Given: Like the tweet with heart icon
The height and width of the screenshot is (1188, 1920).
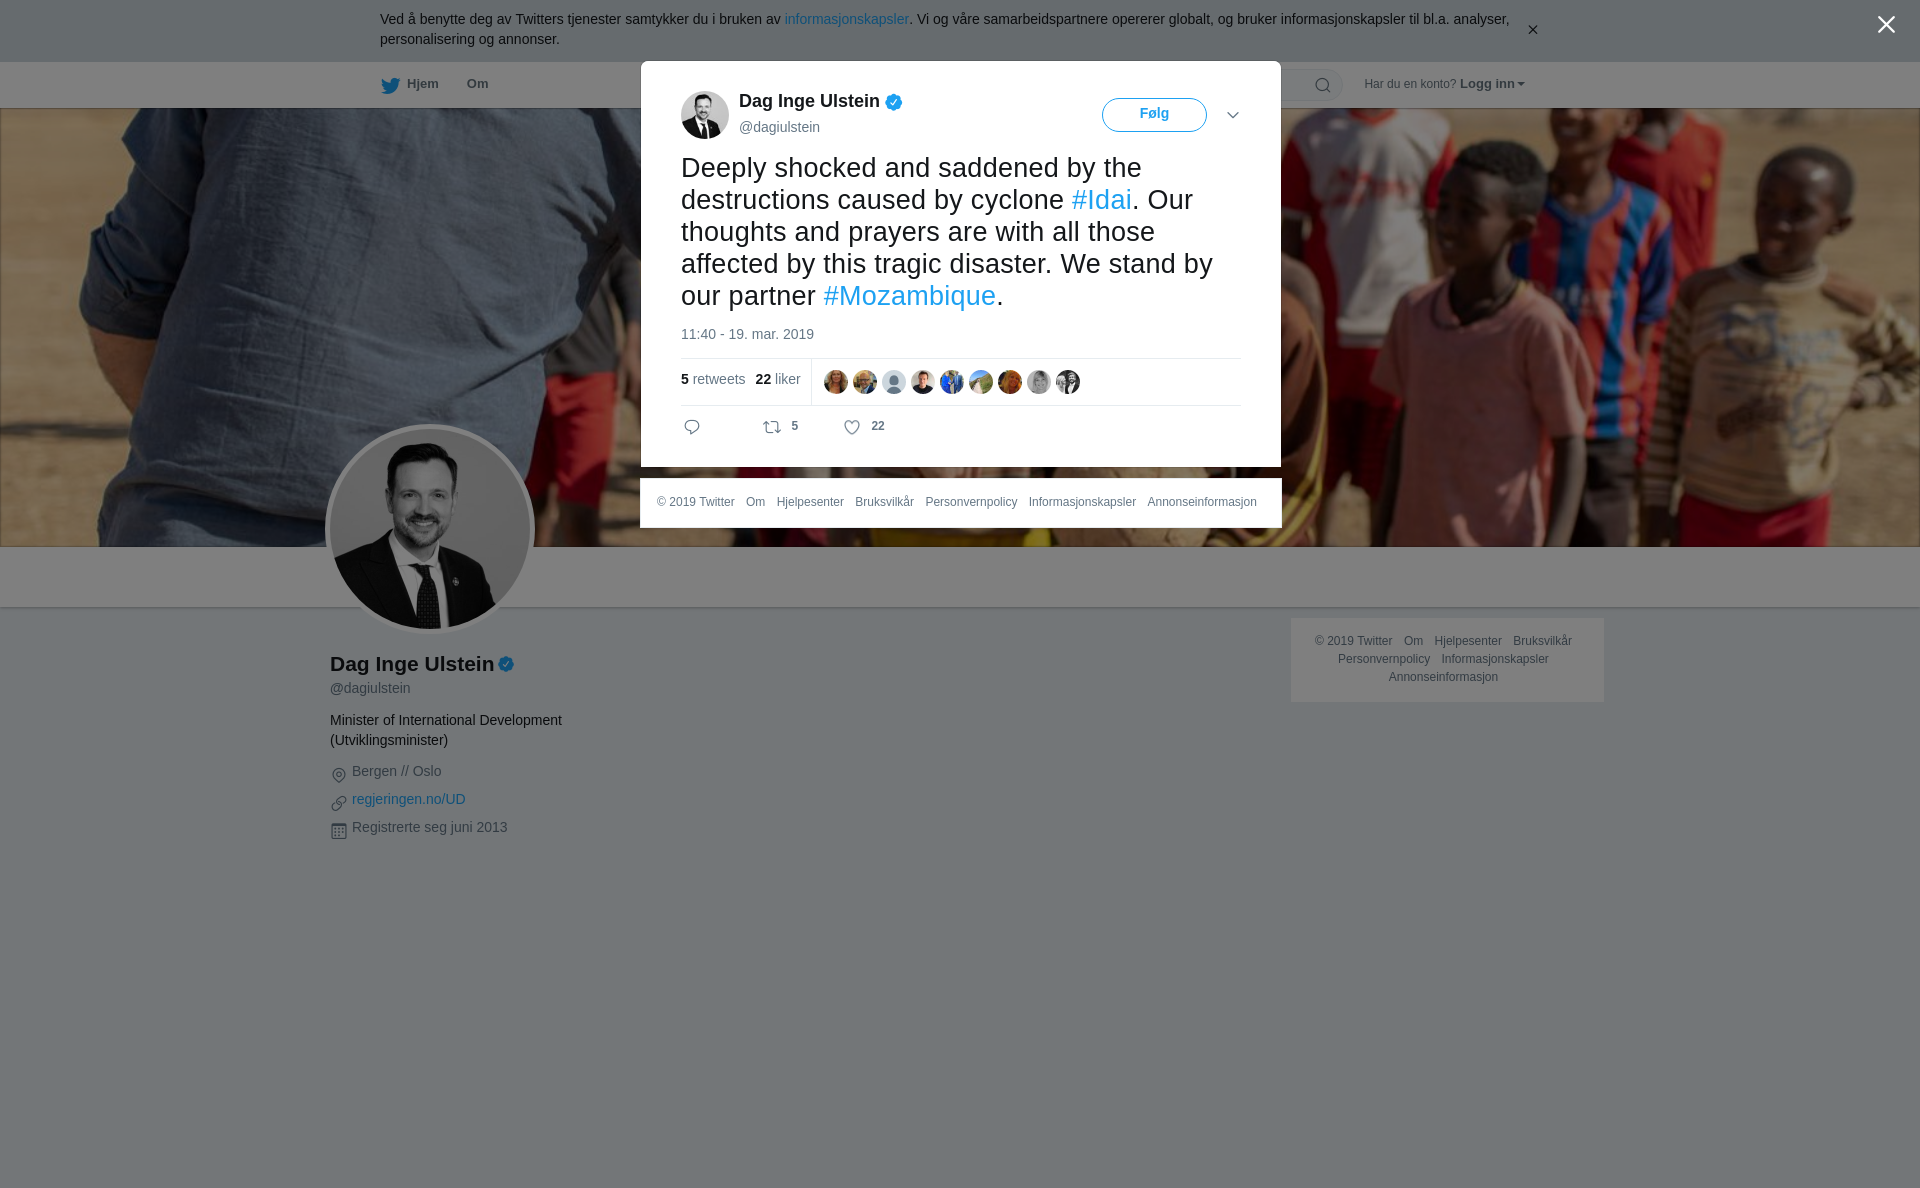Looking at the screenshot, I should [852, 427].
